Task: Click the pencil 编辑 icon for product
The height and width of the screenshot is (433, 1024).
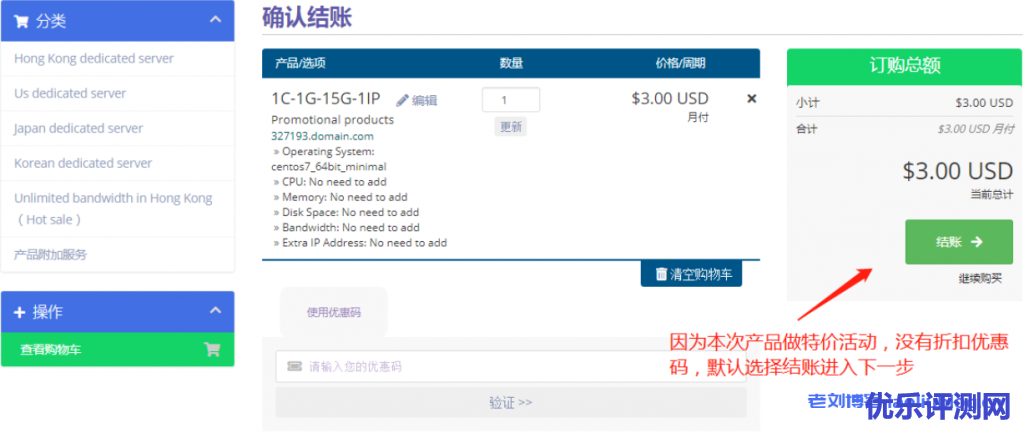Action: (x=402, y=100)
